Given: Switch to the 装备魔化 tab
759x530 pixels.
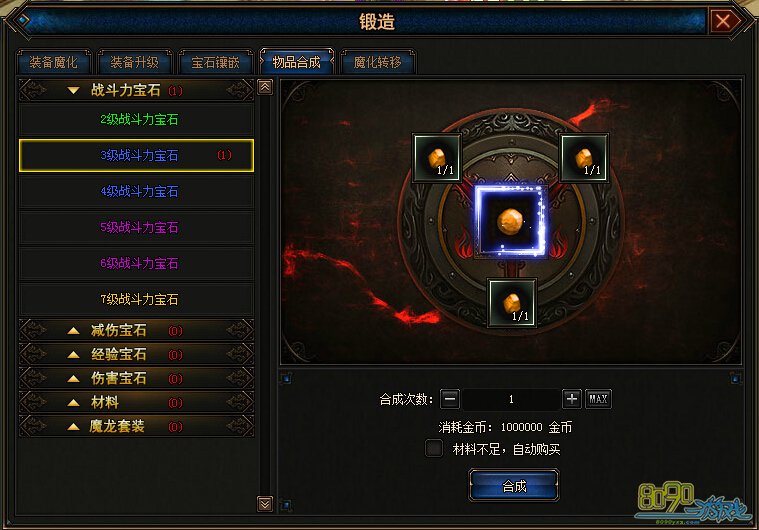Looking at the screenshot, I should click(x=53, y=62).
